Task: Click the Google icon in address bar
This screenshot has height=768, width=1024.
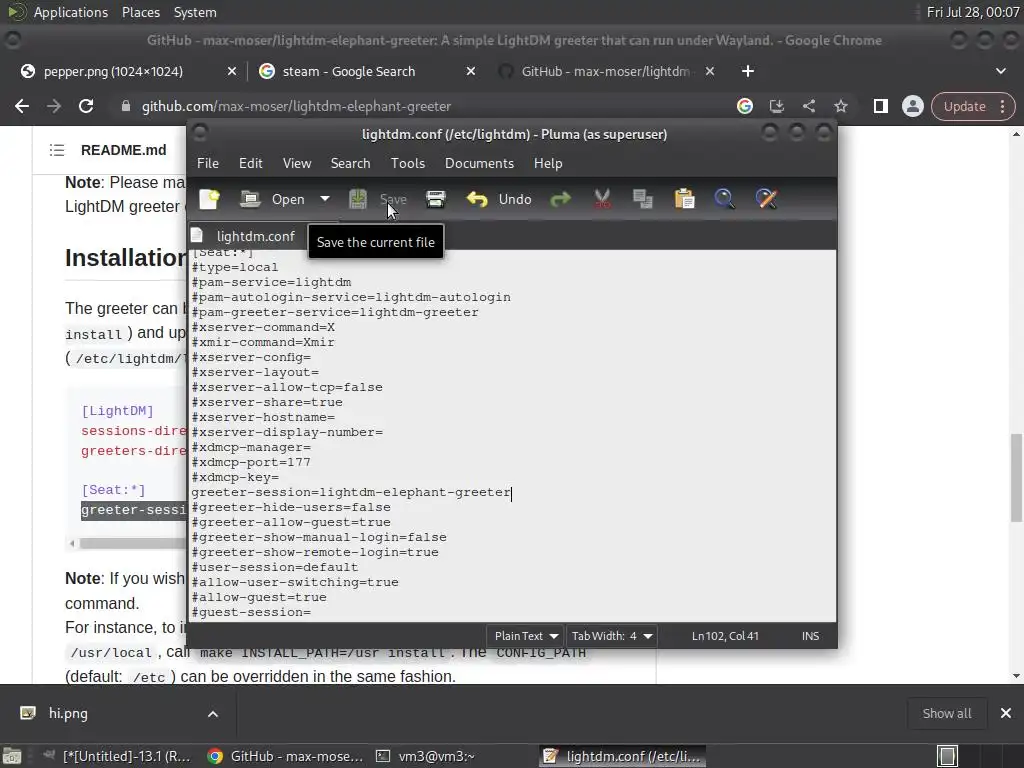Action: (x=744, y=106)
